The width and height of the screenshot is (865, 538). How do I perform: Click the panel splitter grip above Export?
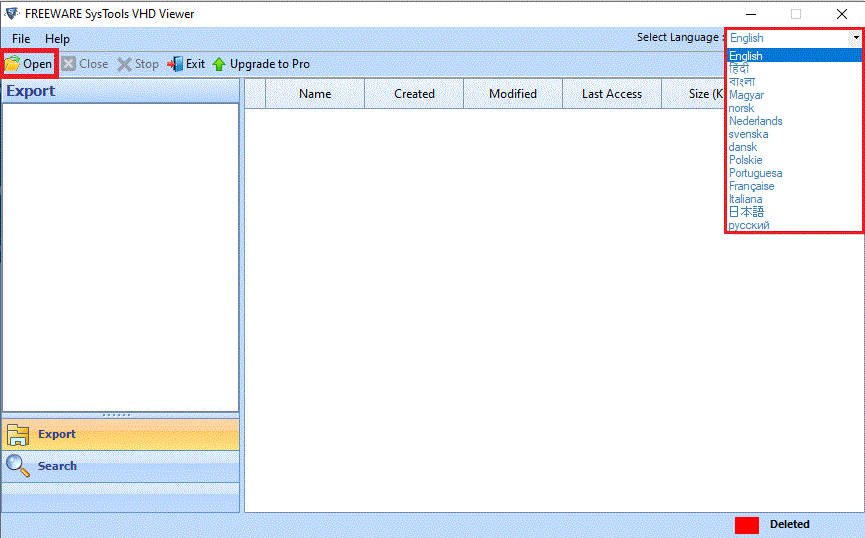[x=117, y=414]
